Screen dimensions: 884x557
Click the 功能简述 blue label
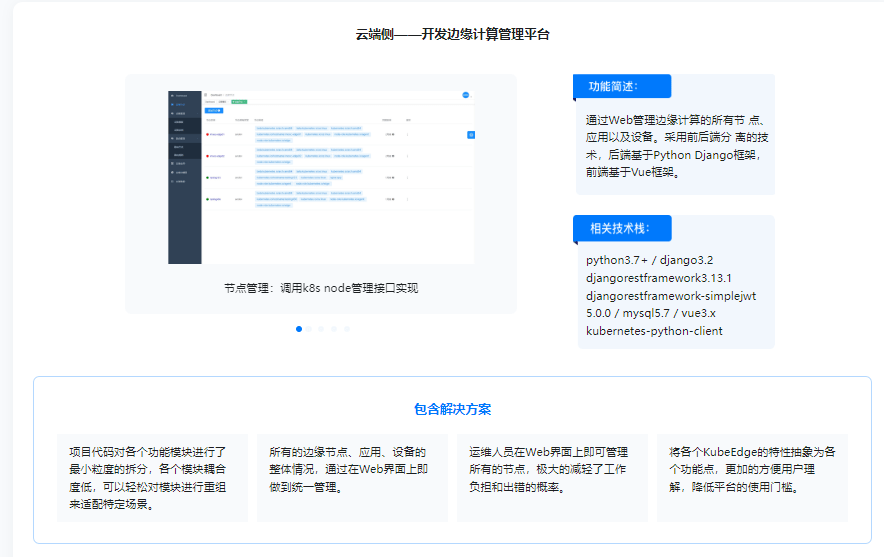coord(622,86)
